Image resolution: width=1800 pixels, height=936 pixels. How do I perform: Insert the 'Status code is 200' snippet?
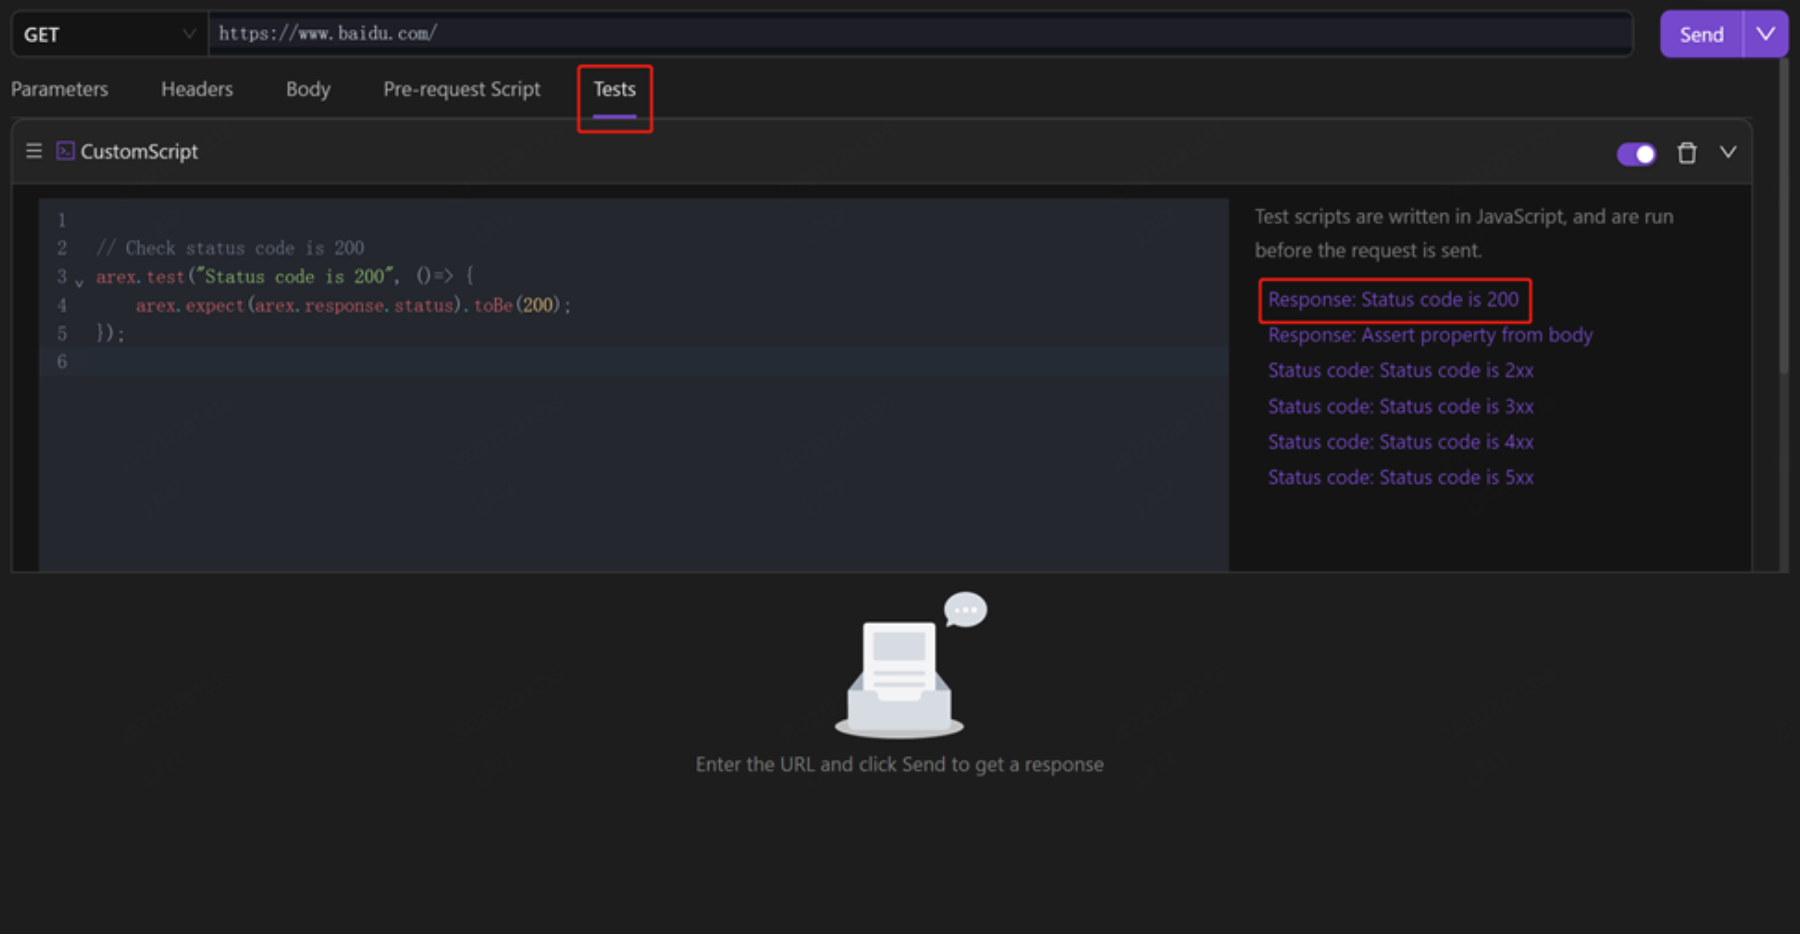tap(1392, 300)
